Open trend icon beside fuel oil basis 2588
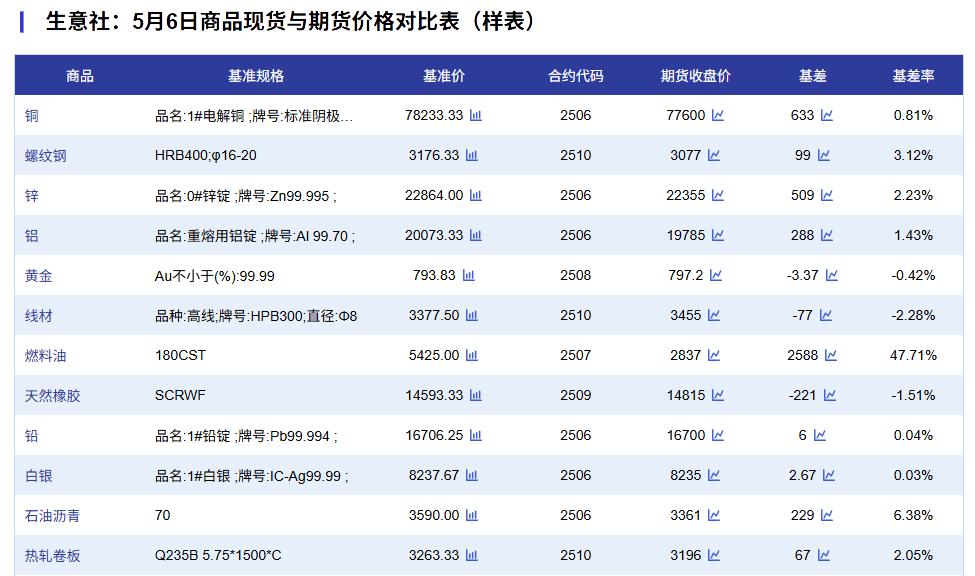 830,356
